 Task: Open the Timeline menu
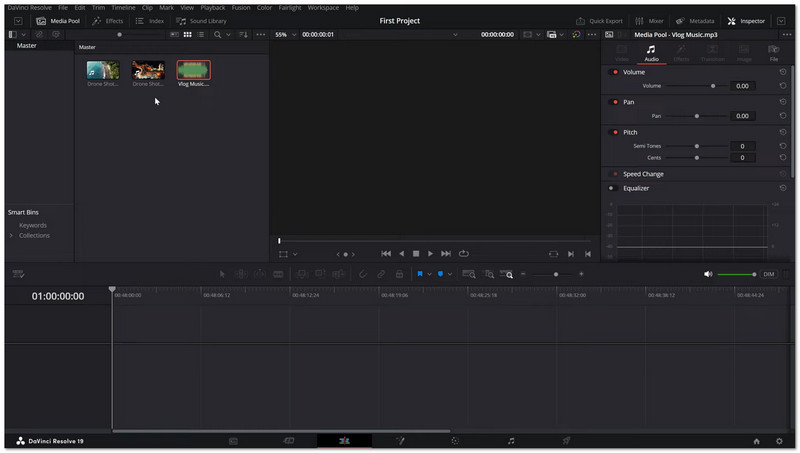123,8
